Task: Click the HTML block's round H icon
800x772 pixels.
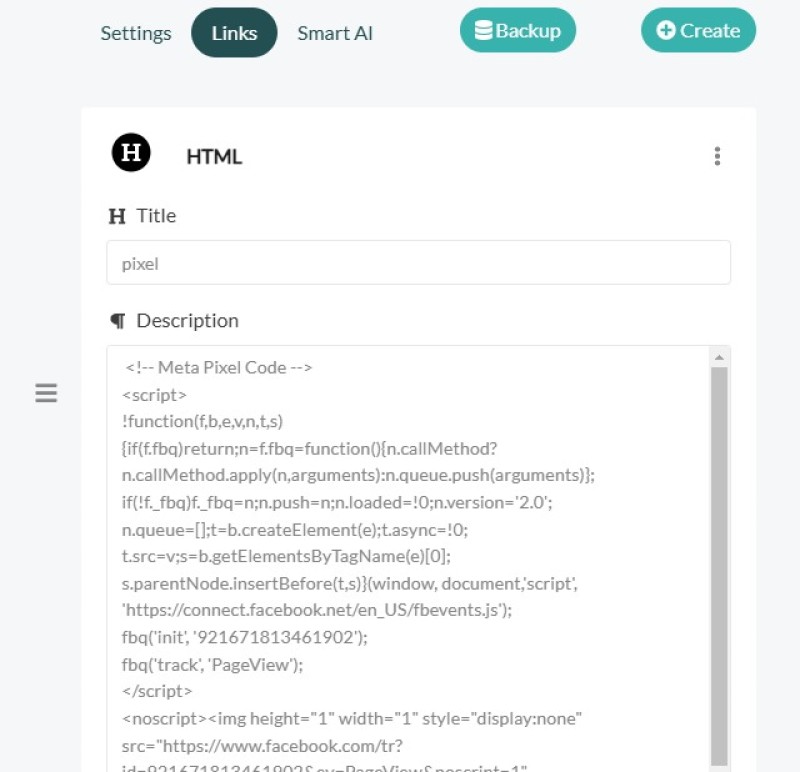Action: 131,152
